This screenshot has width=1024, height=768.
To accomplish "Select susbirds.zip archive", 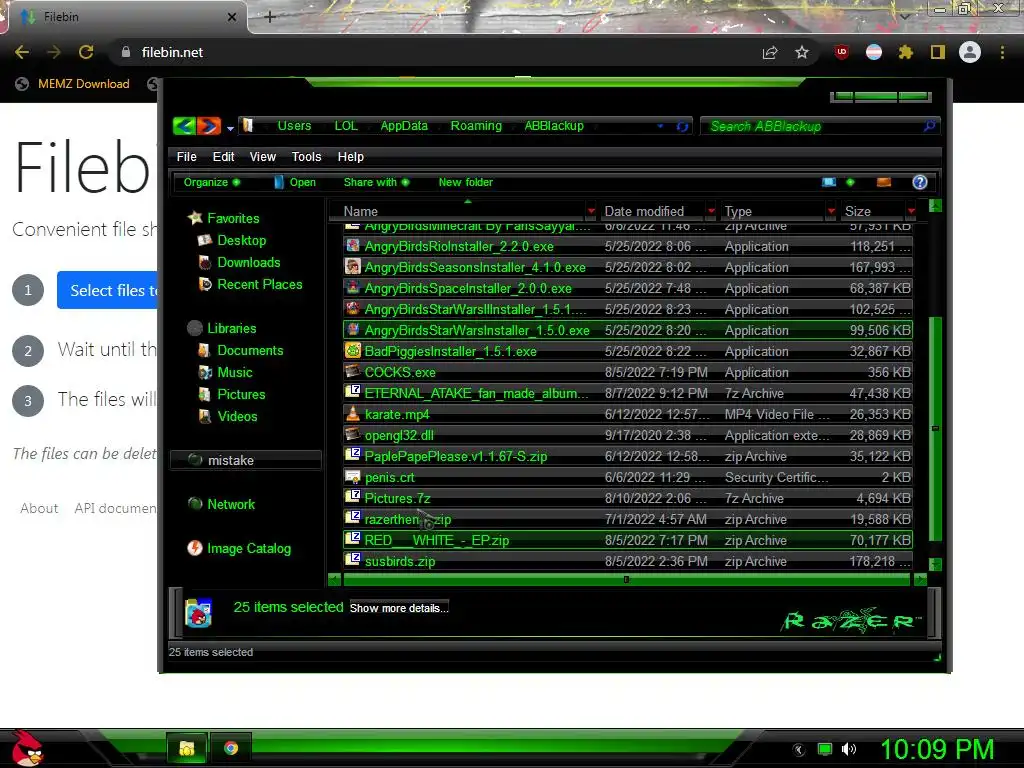I will (x=628, y=561).
